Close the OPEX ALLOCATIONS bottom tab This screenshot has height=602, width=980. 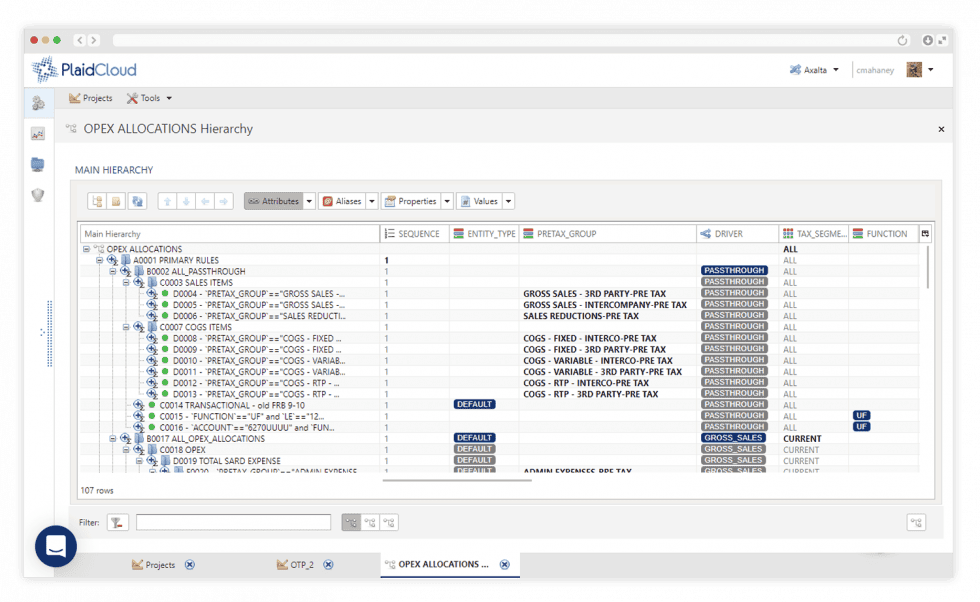tap(504, 564)
